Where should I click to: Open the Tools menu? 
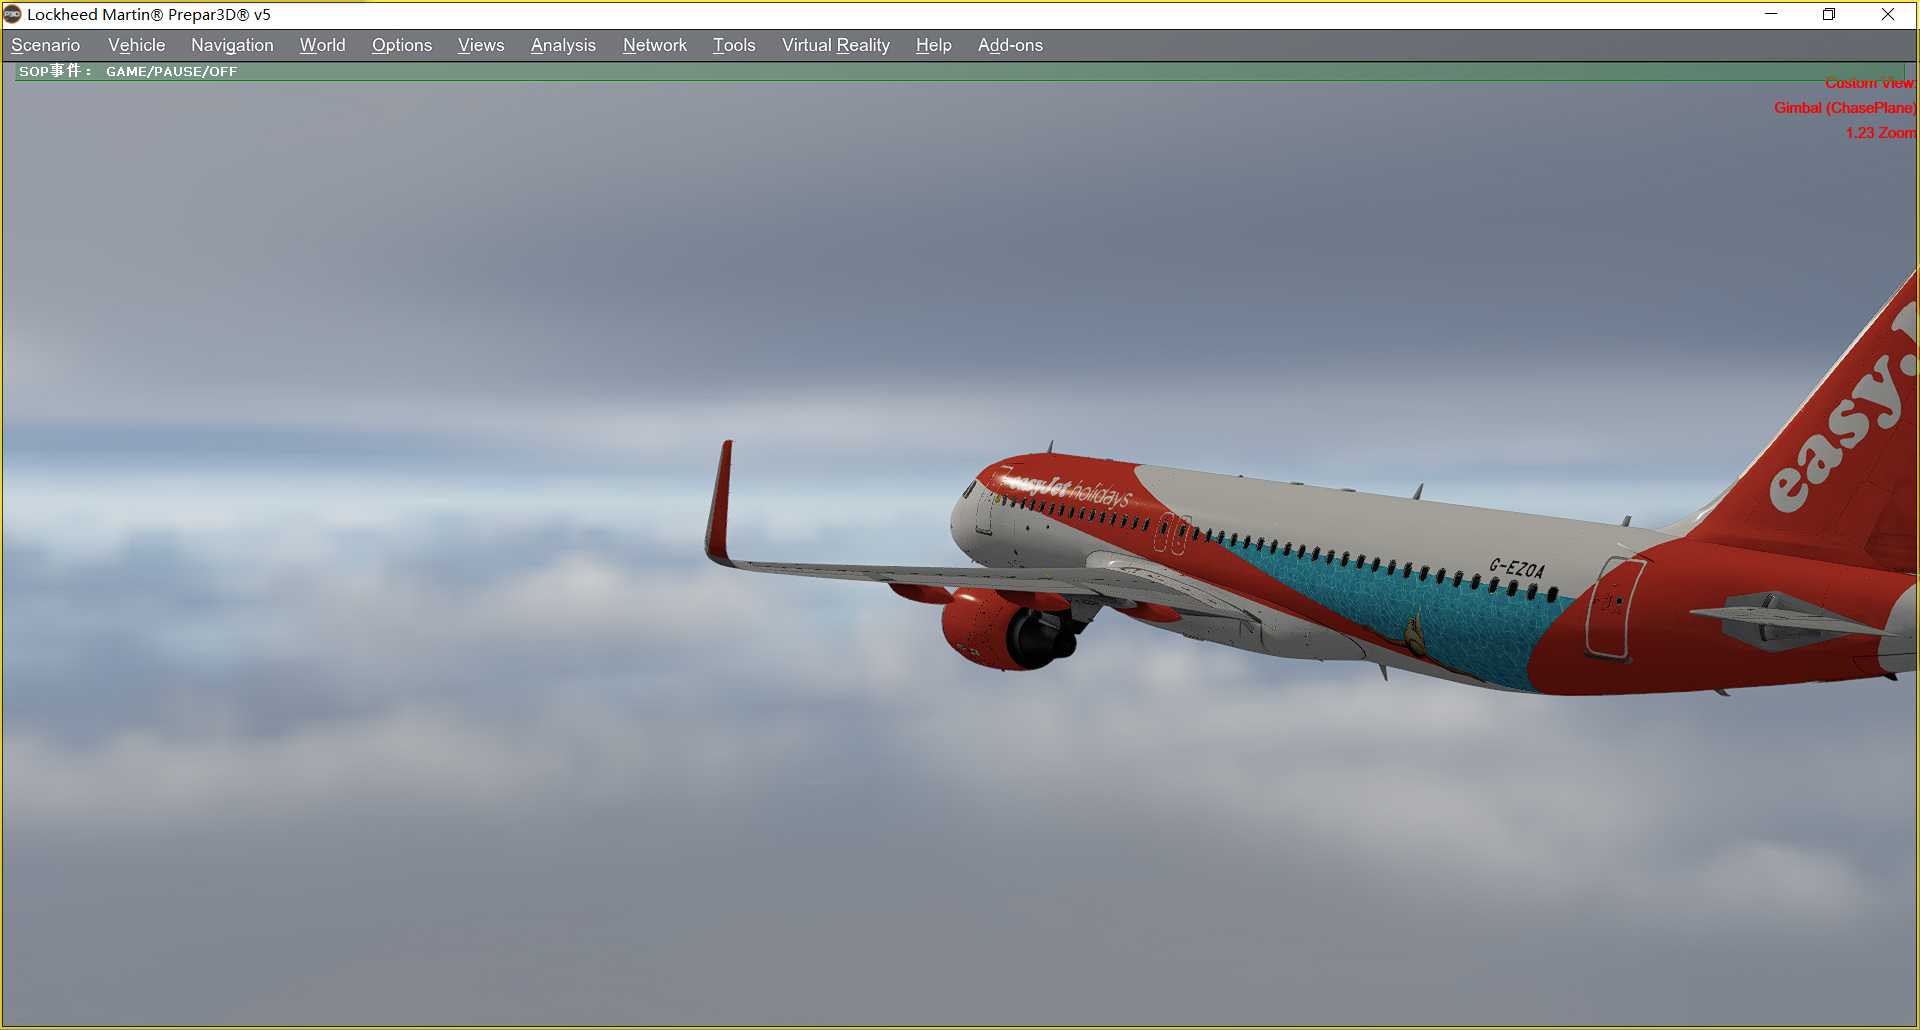pyautogui.click(x=734, y=45)
